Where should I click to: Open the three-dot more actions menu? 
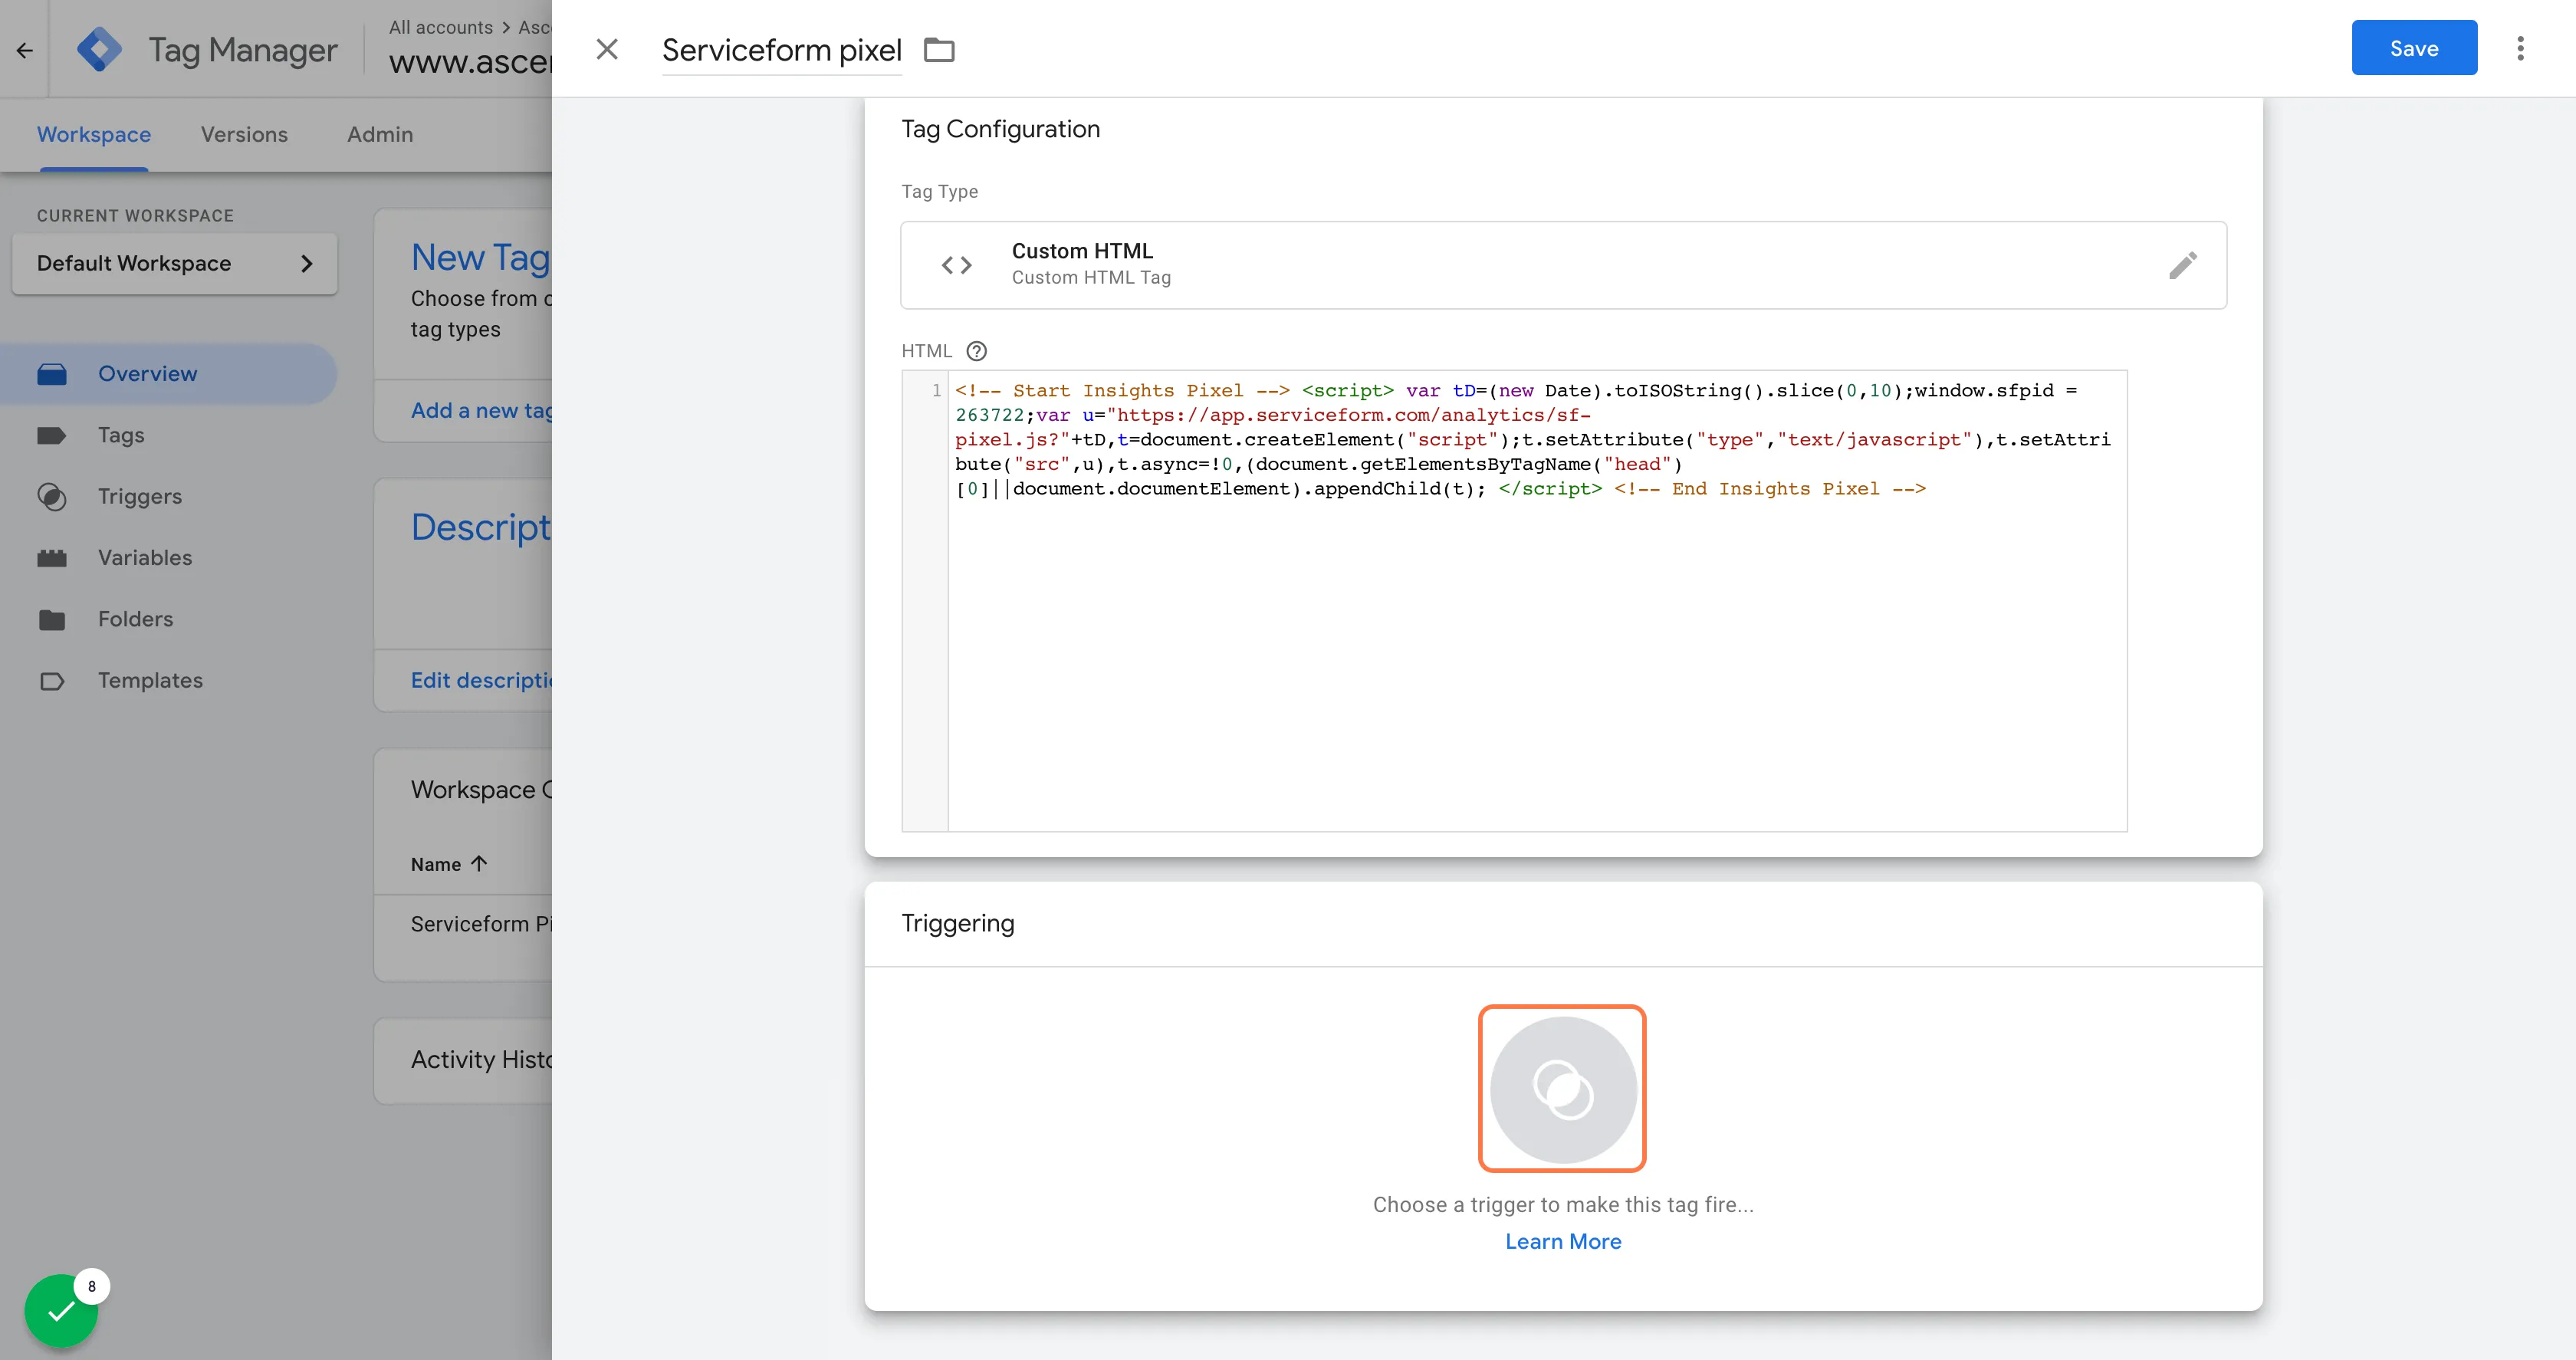(x=2520, y=48)
